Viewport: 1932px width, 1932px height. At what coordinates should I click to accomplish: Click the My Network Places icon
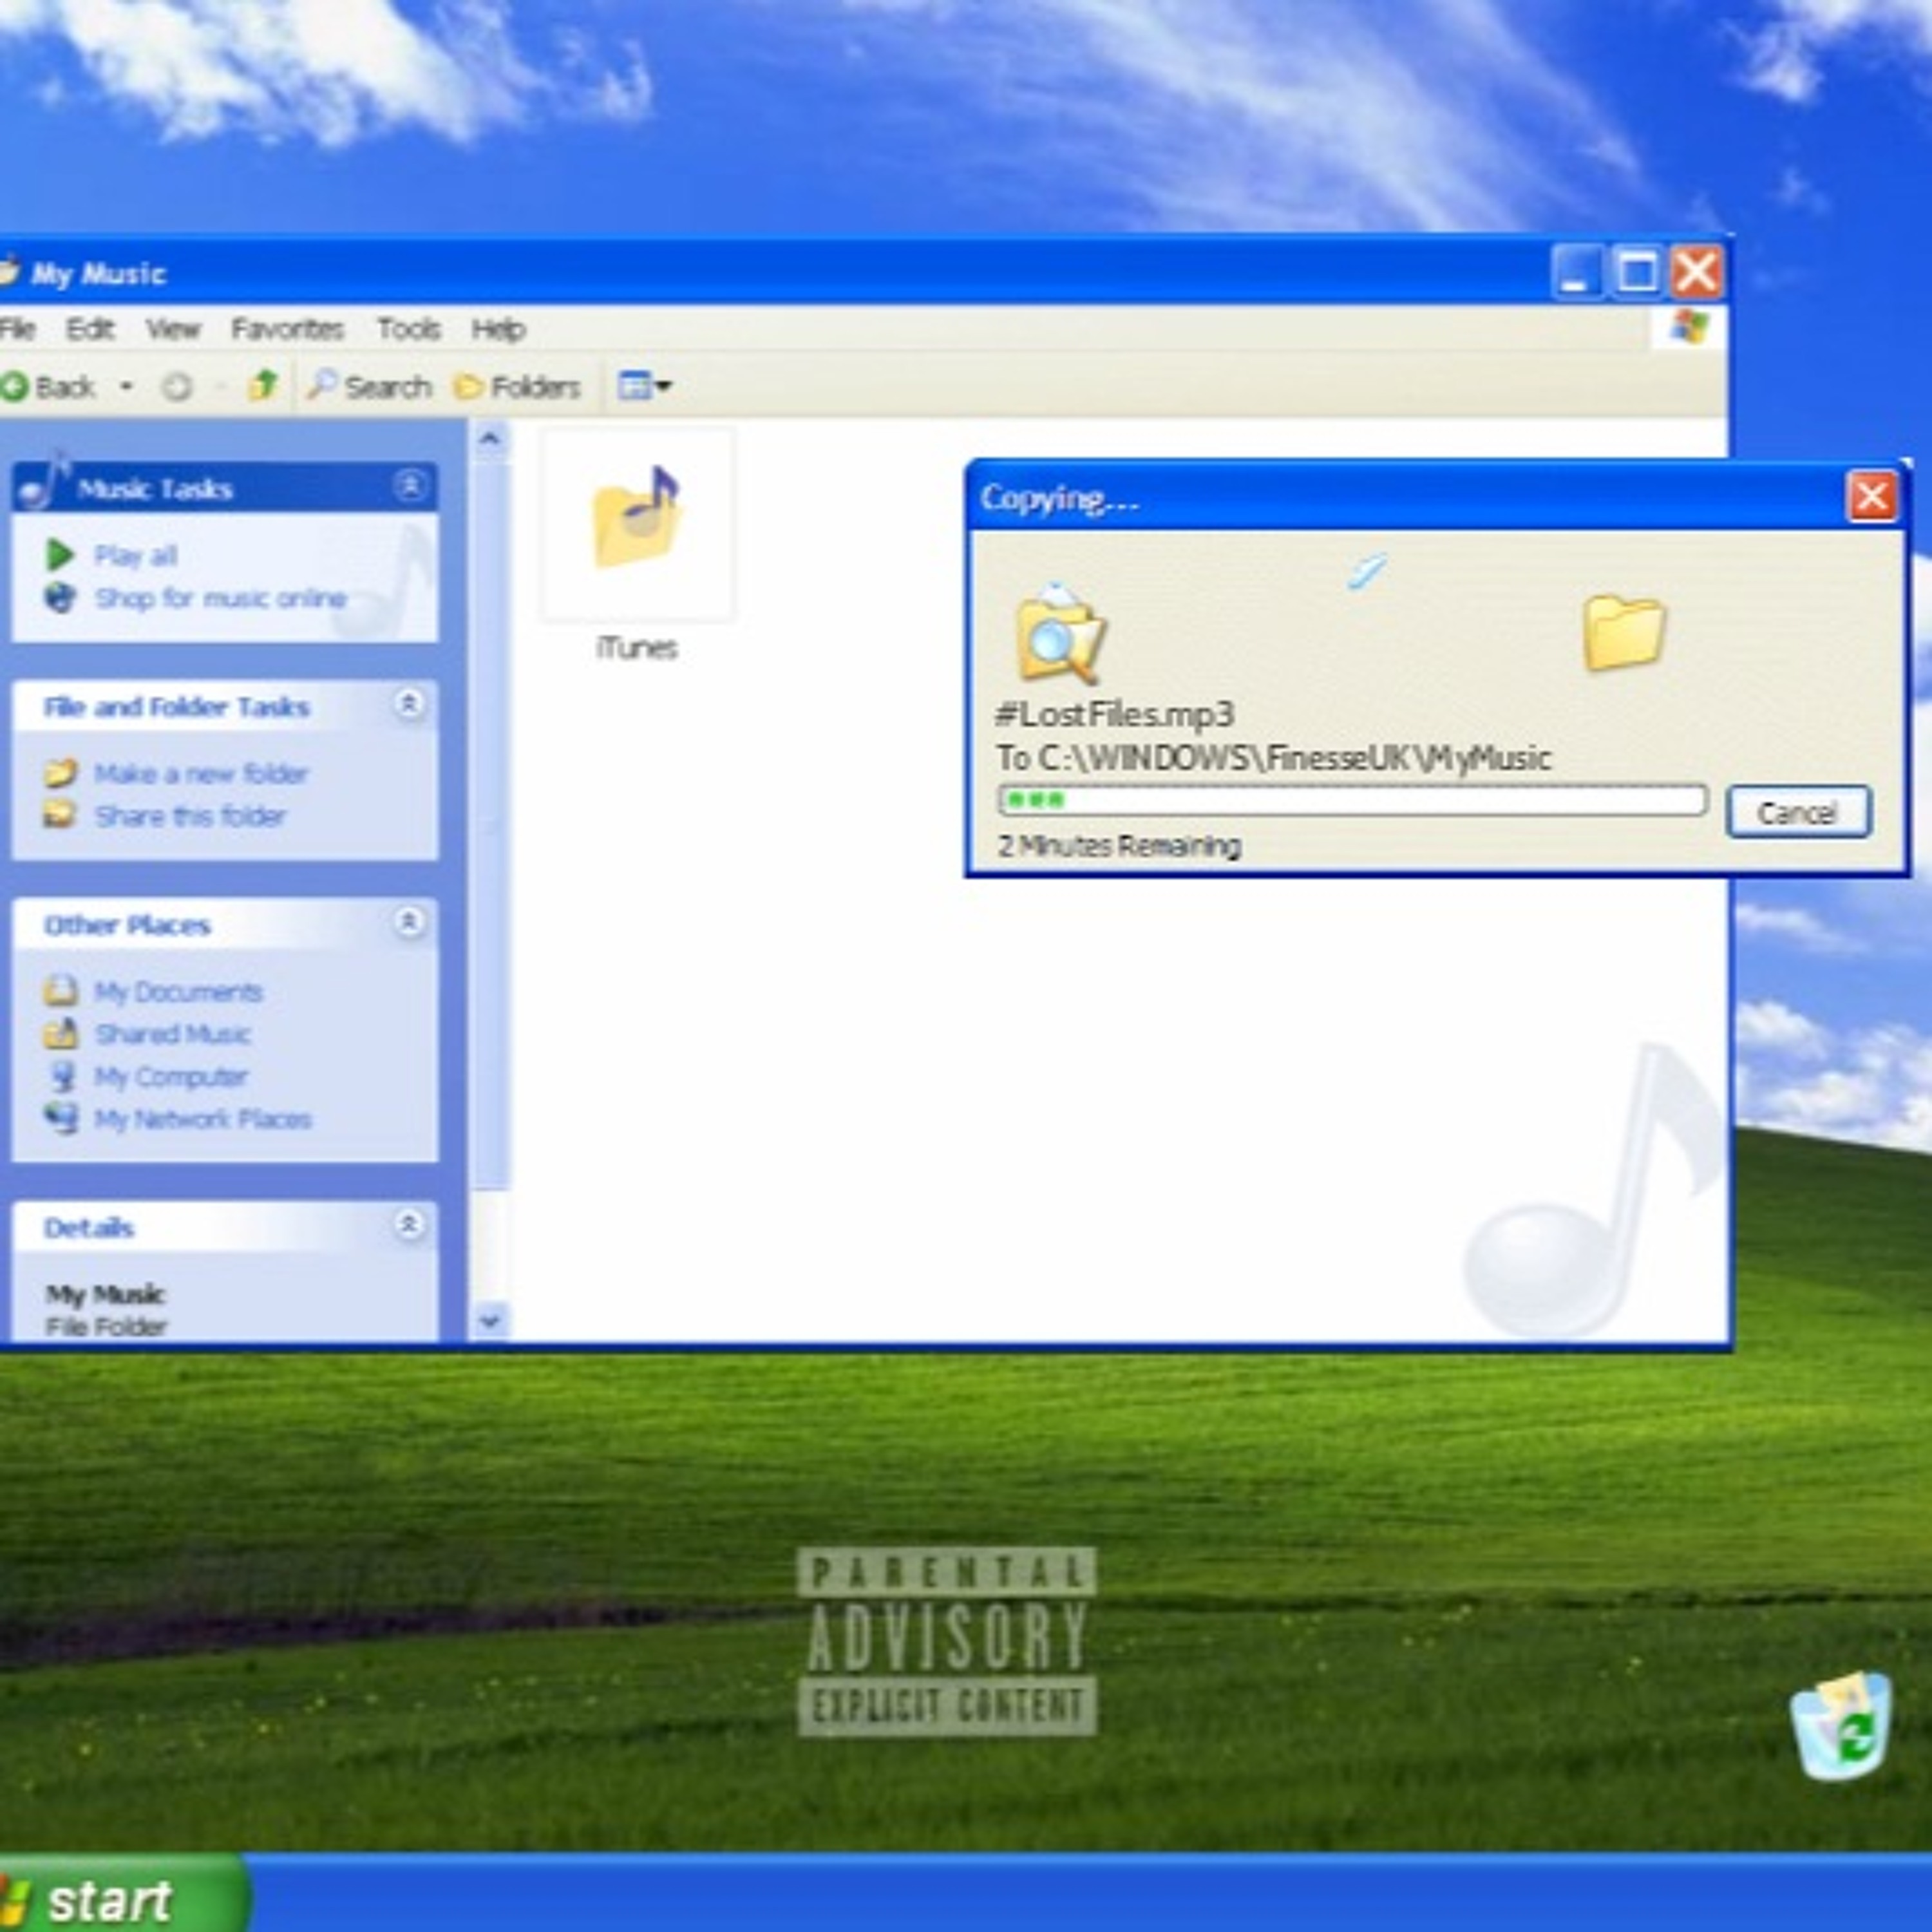[62, 1118]
